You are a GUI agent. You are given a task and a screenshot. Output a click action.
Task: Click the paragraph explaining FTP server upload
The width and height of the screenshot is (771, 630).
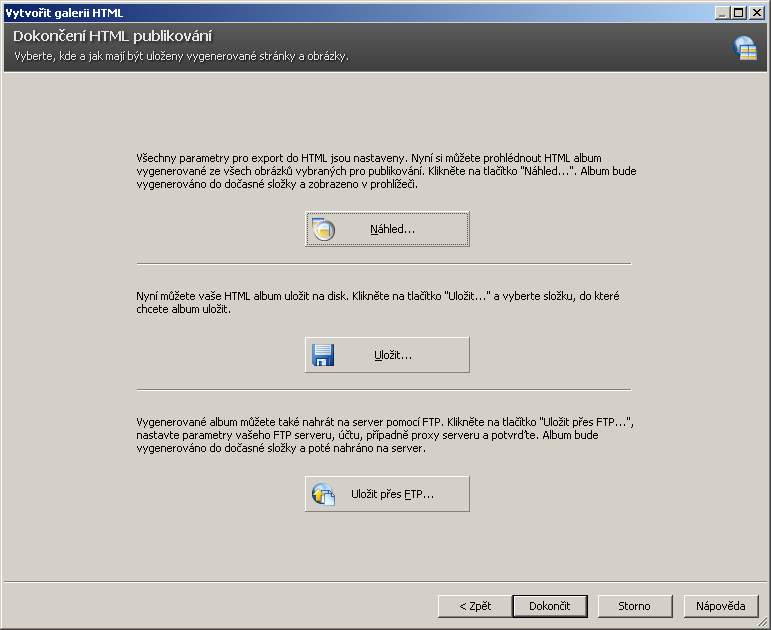tap(385, 436)
